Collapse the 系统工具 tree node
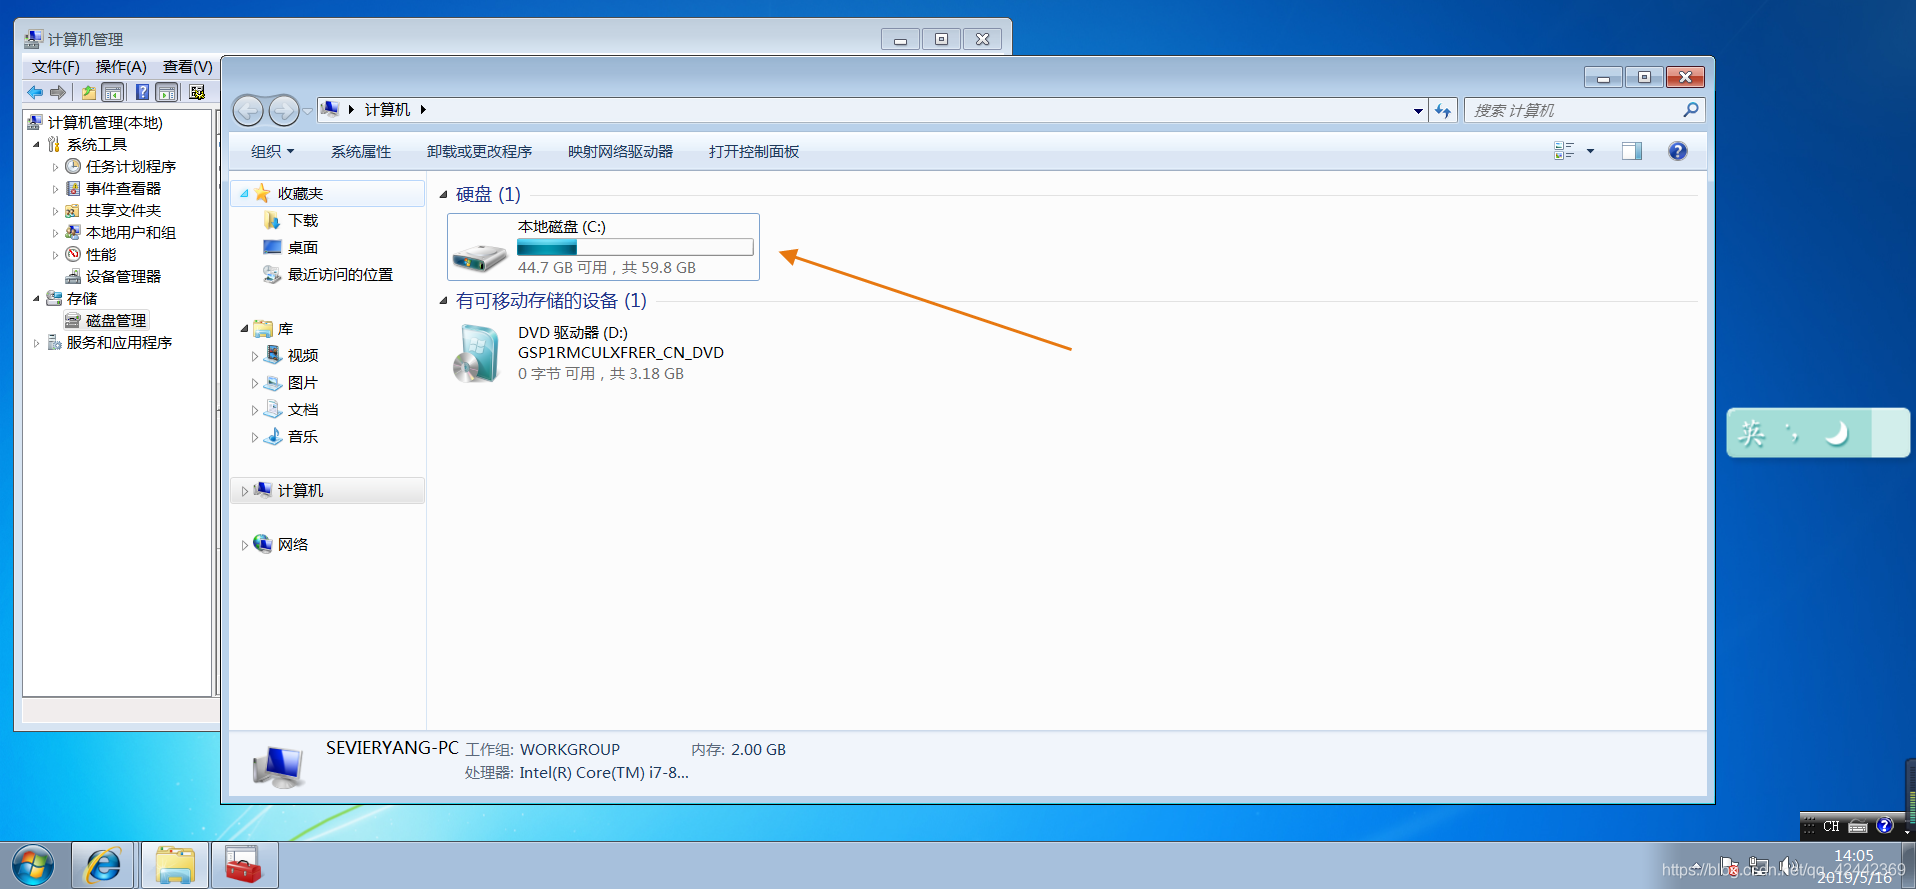 coord(37,145)
